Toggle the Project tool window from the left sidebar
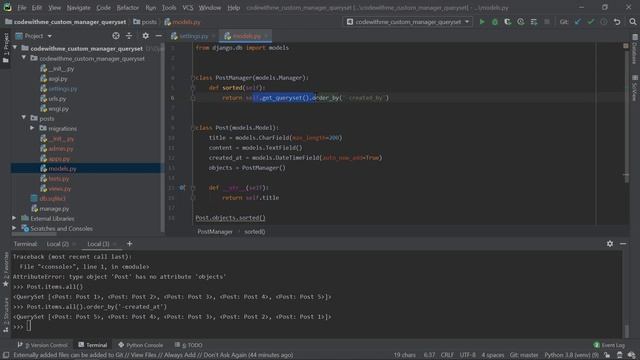The width and height of the screenshot is (640, 360). tap(6, 48)
